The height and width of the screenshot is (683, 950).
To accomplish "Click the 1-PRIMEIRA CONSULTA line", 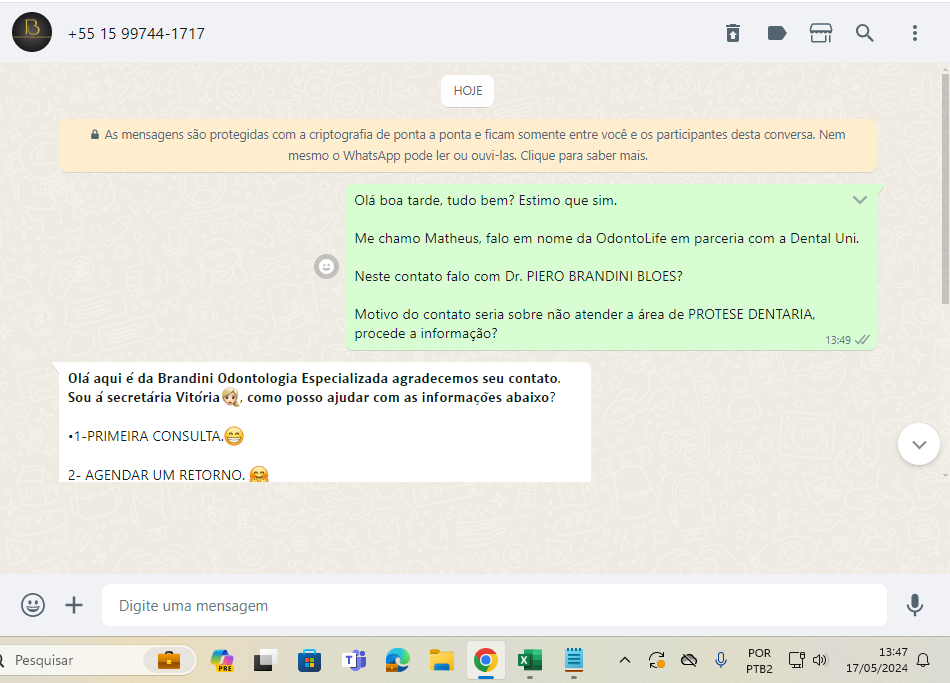I will point(156,436).
